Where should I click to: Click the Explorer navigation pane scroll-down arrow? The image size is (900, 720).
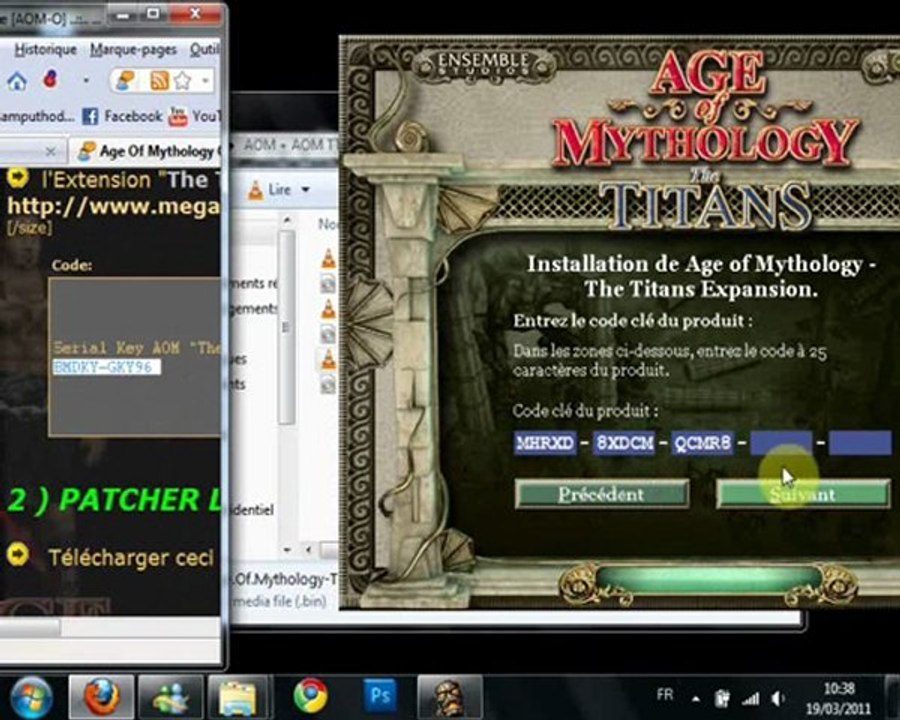[x=287, y=549]
